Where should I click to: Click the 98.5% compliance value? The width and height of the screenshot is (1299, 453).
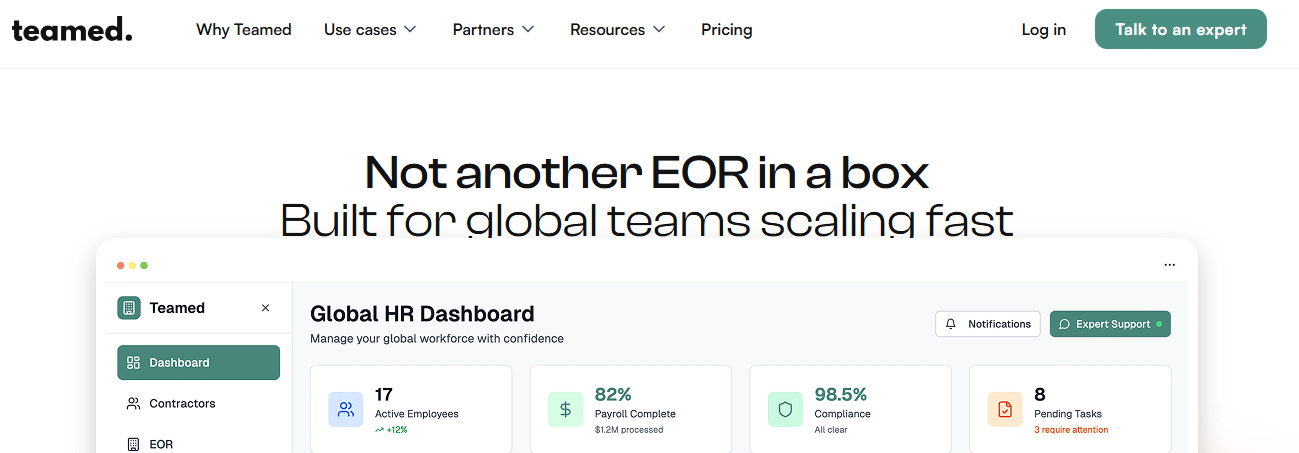pos(841,394)
